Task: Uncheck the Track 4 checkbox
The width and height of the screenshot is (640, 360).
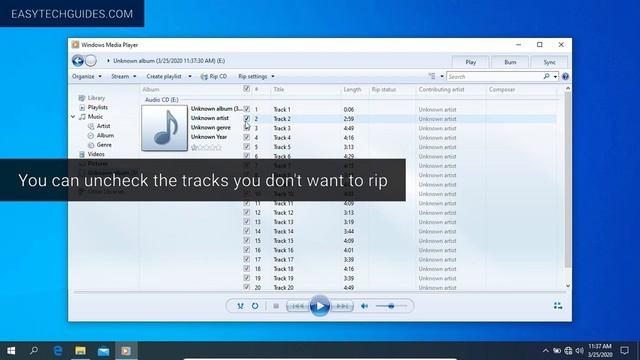Action: click(x=247, y=137)
